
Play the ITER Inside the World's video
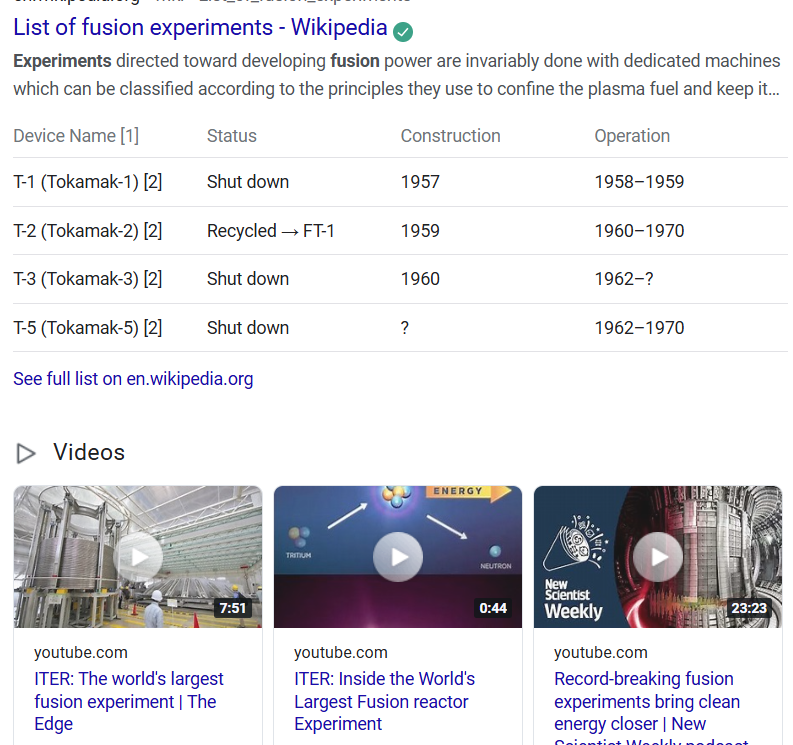pyautogui.click(x=398, y=557)
